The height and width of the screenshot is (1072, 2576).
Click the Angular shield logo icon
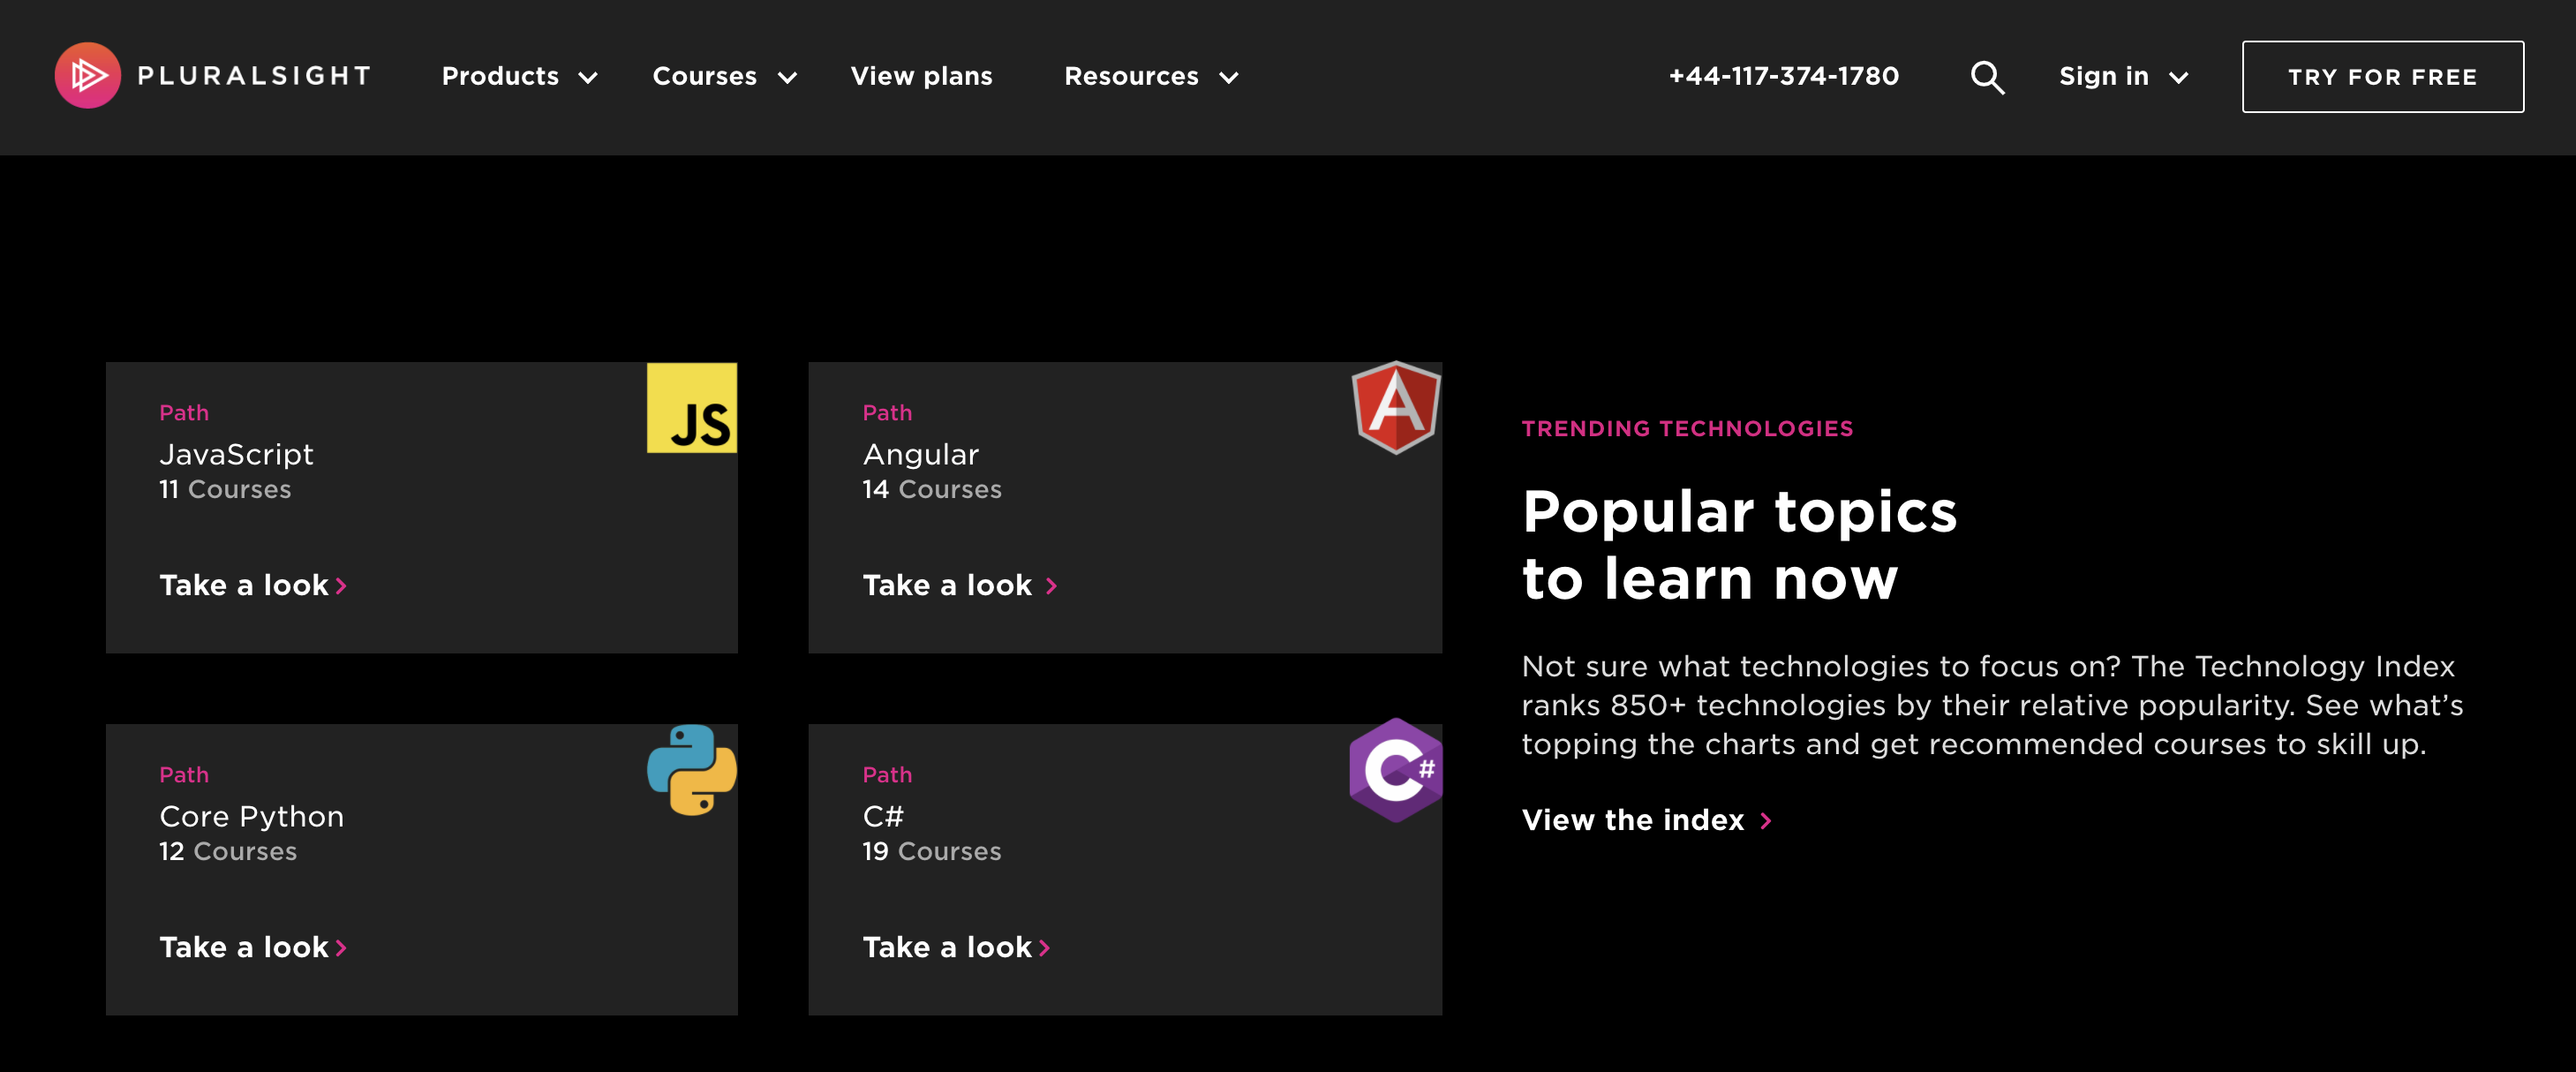point(1396,409)
